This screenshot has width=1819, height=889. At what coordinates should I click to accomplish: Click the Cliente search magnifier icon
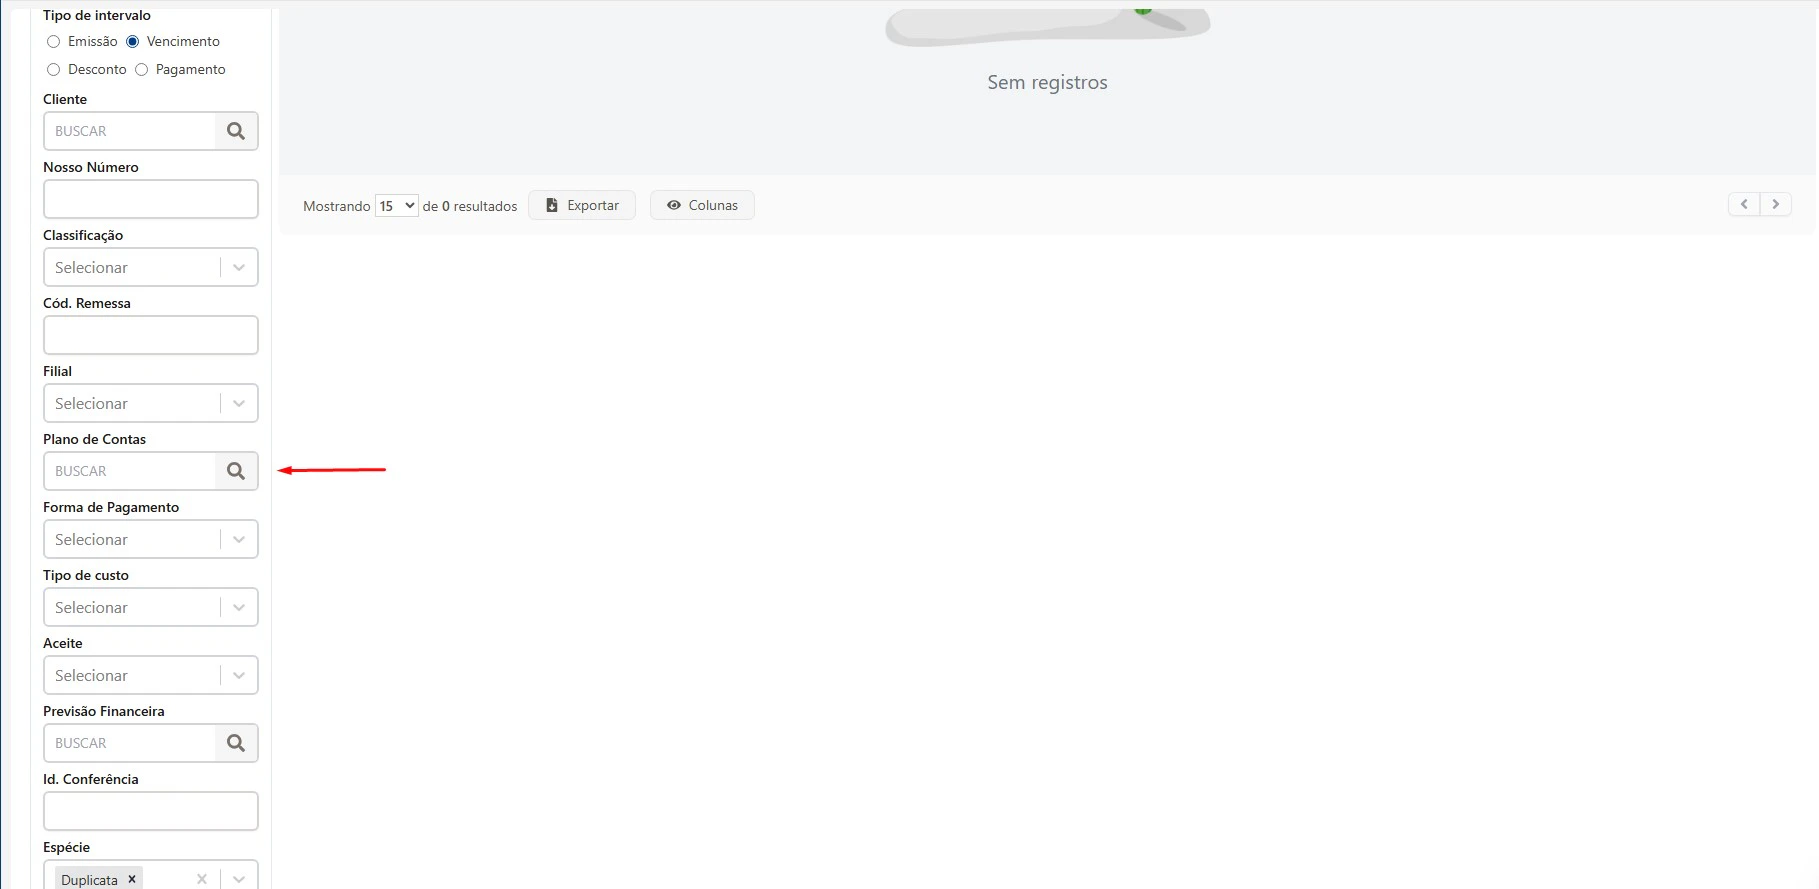click(x=236, y=131)
